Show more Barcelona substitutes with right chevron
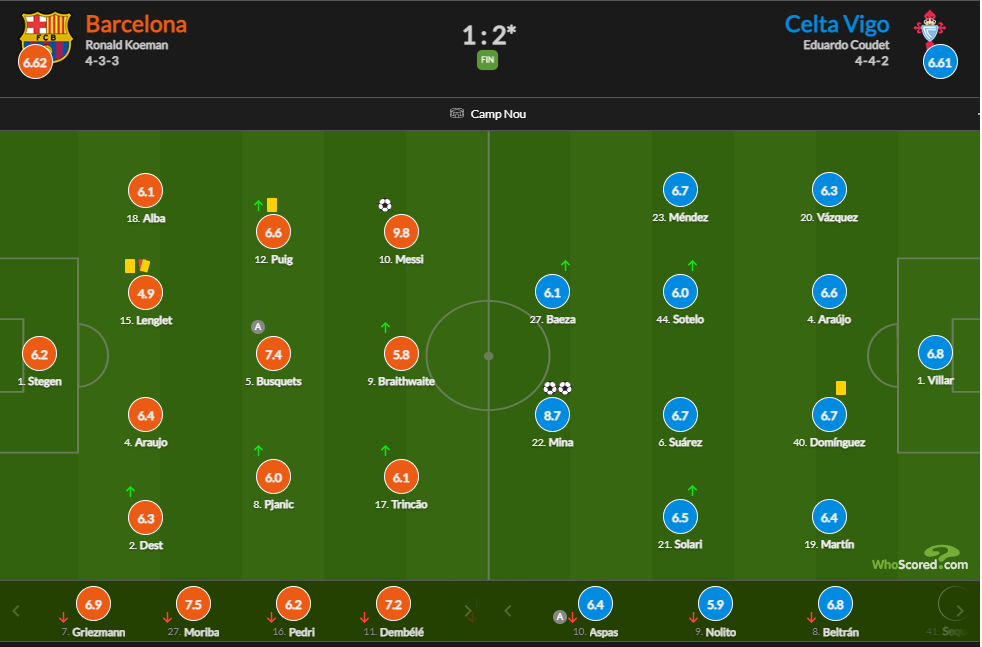 pyautogui.click(x=468, y=611)
